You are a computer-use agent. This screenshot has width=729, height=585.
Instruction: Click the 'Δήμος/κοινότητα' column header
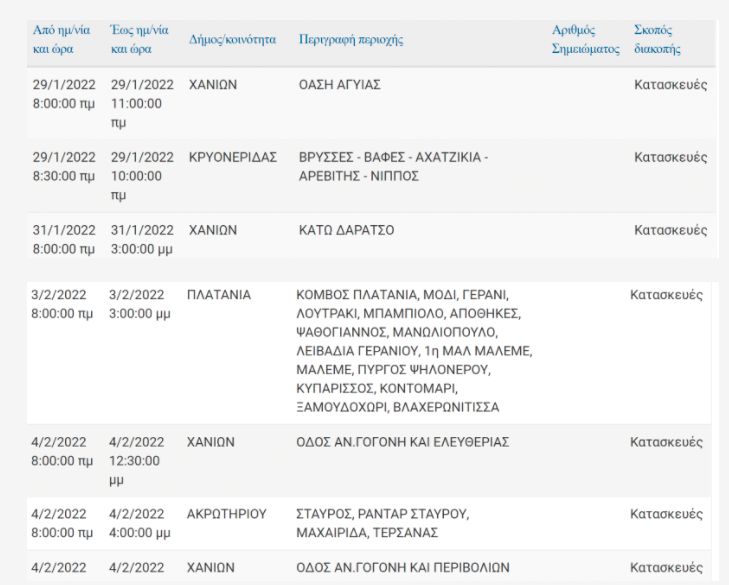[x=232, y=40]
